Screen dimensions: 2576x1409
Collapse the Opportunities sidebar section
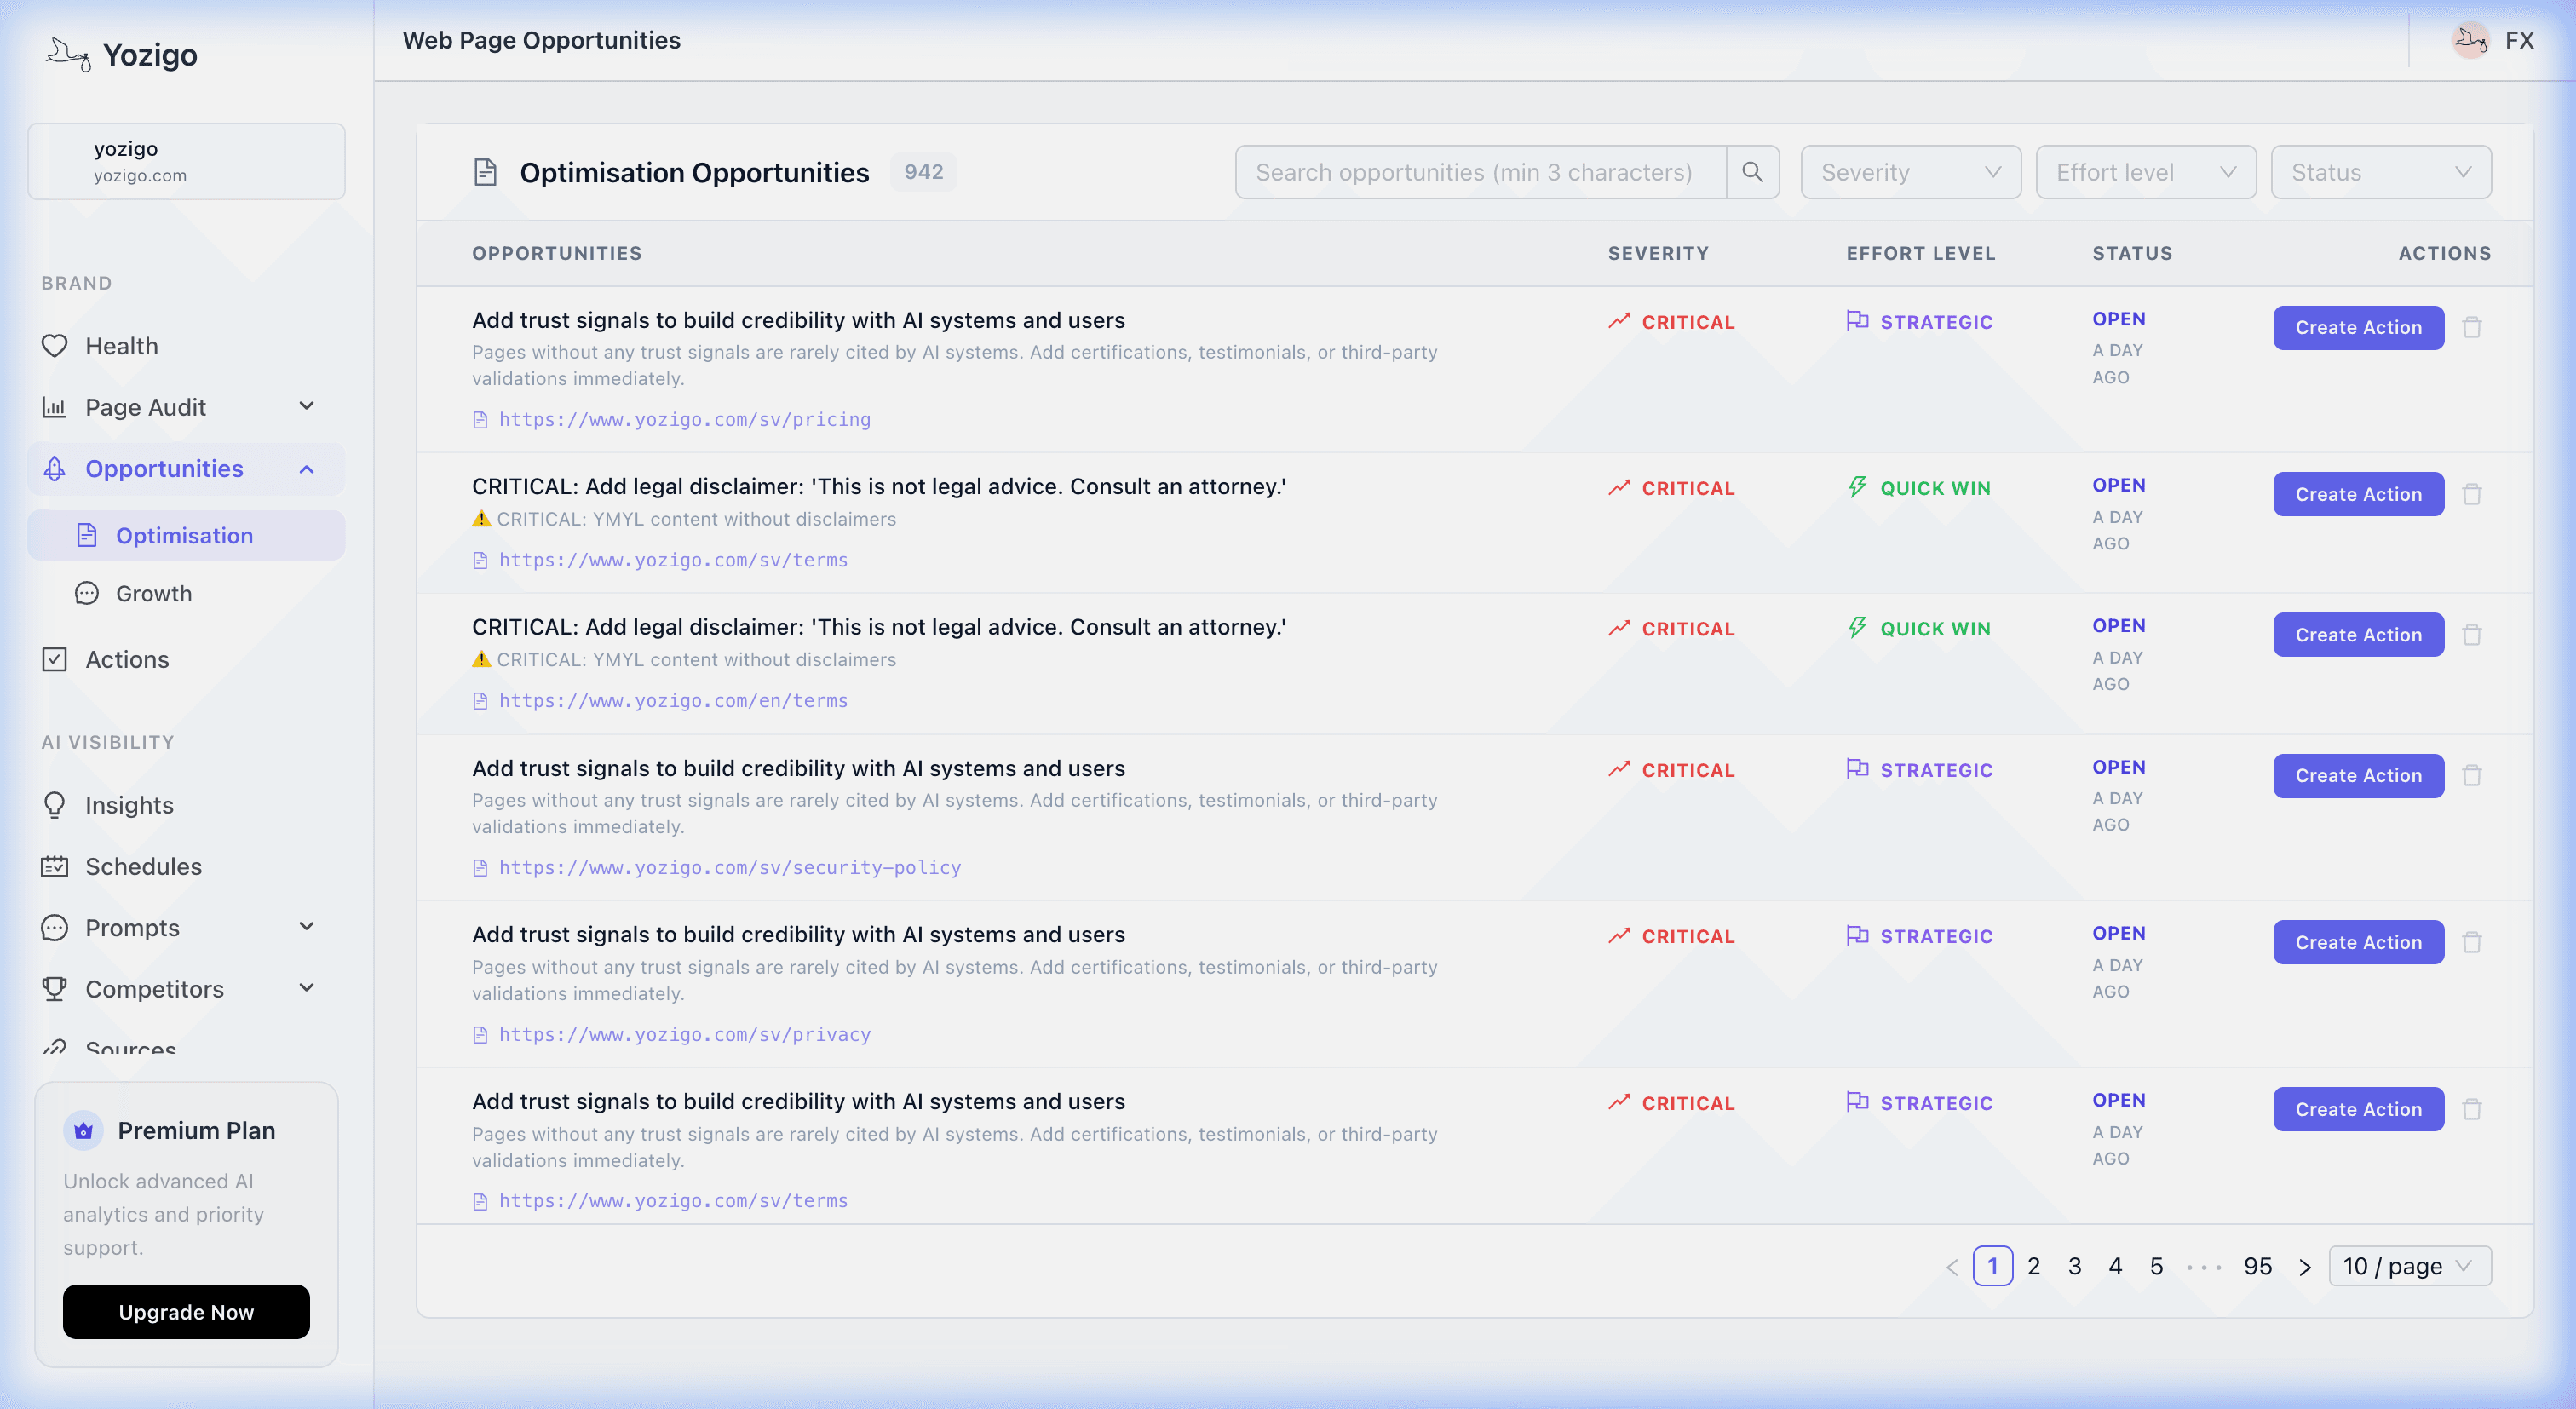click(306, 469)
